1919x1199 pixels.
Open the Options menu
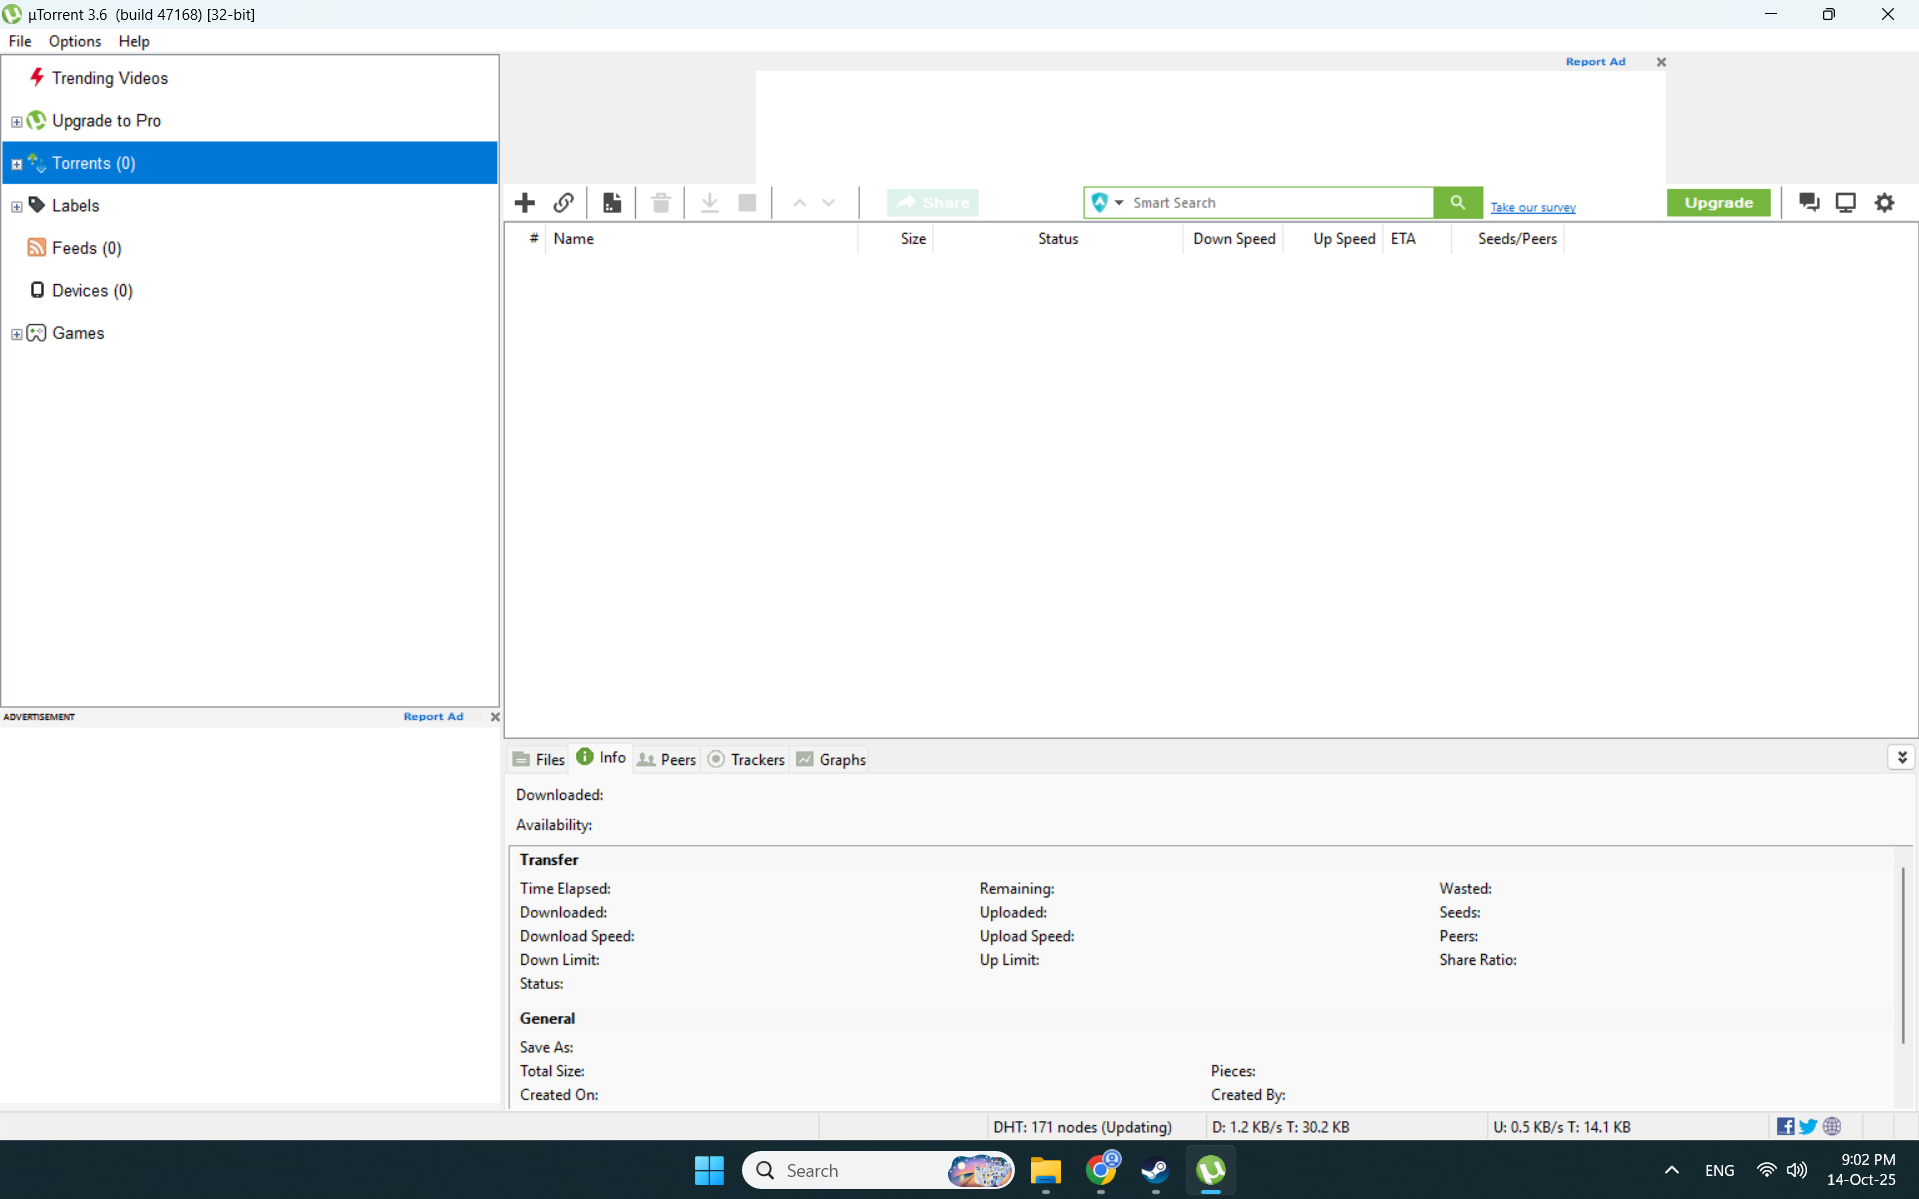click(x=75, y=41)
